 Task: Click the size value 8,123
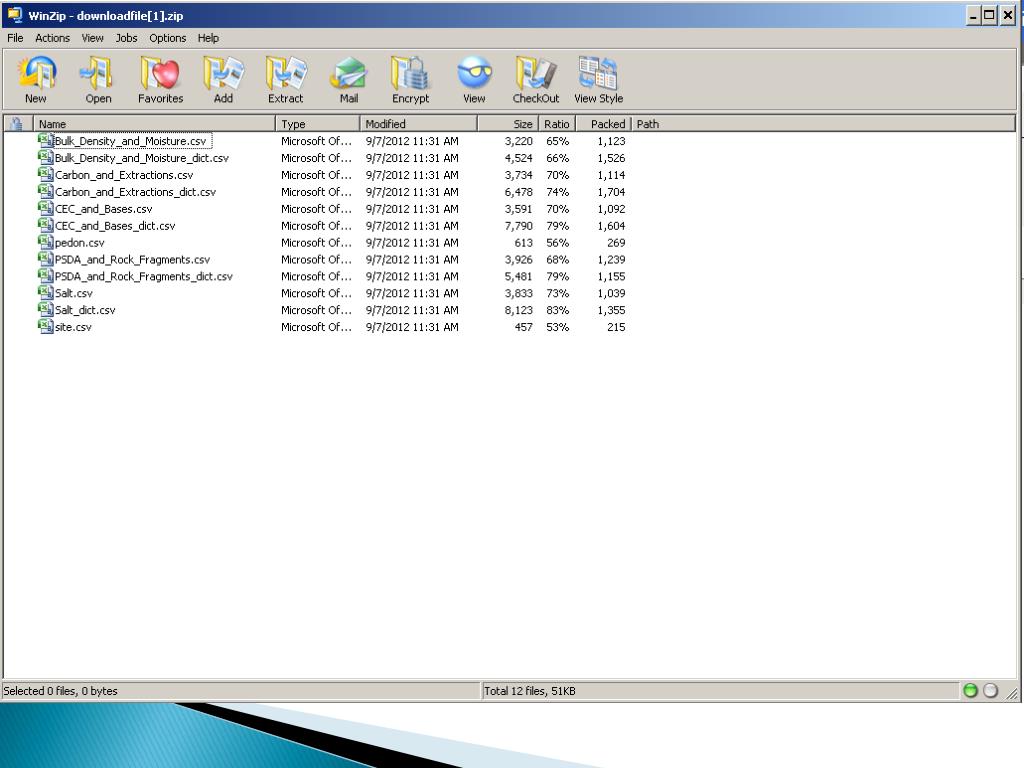click(x=519, y=310)
